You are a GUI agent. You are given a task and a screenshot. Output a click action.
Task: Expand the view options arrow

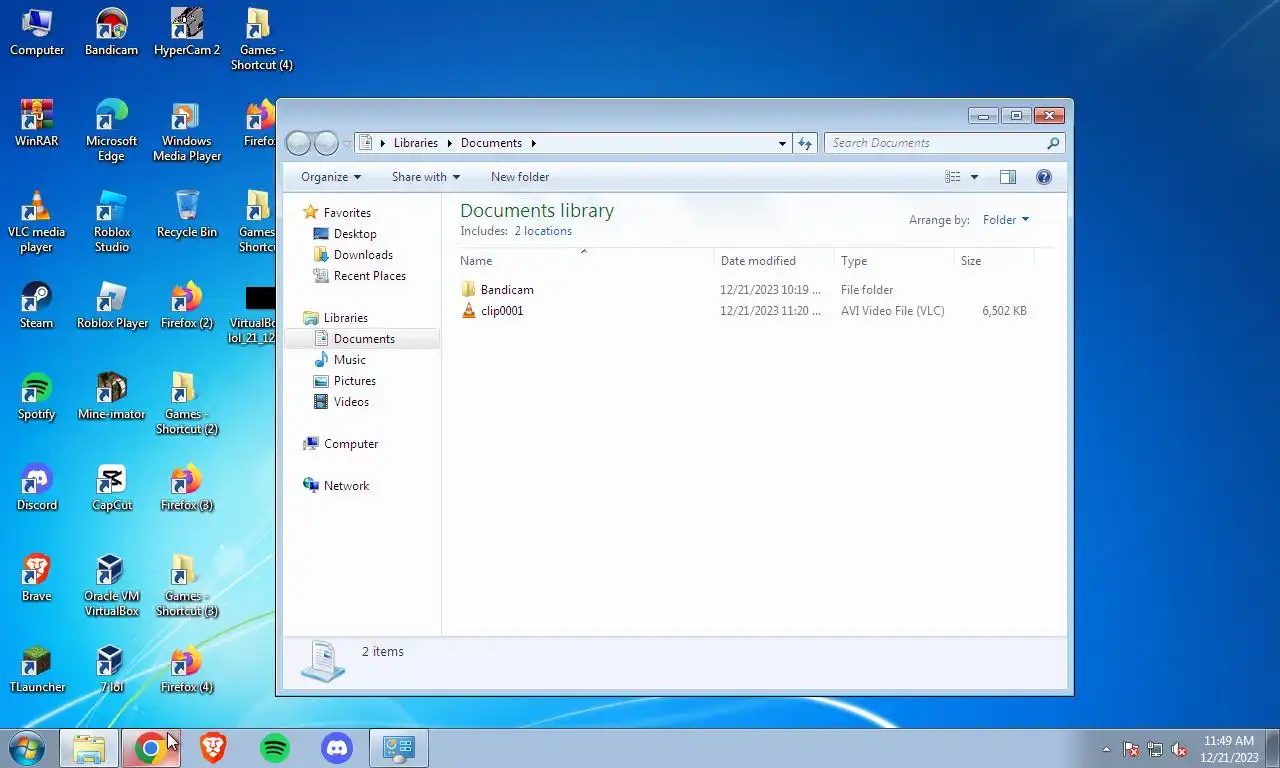coord(975,177)
